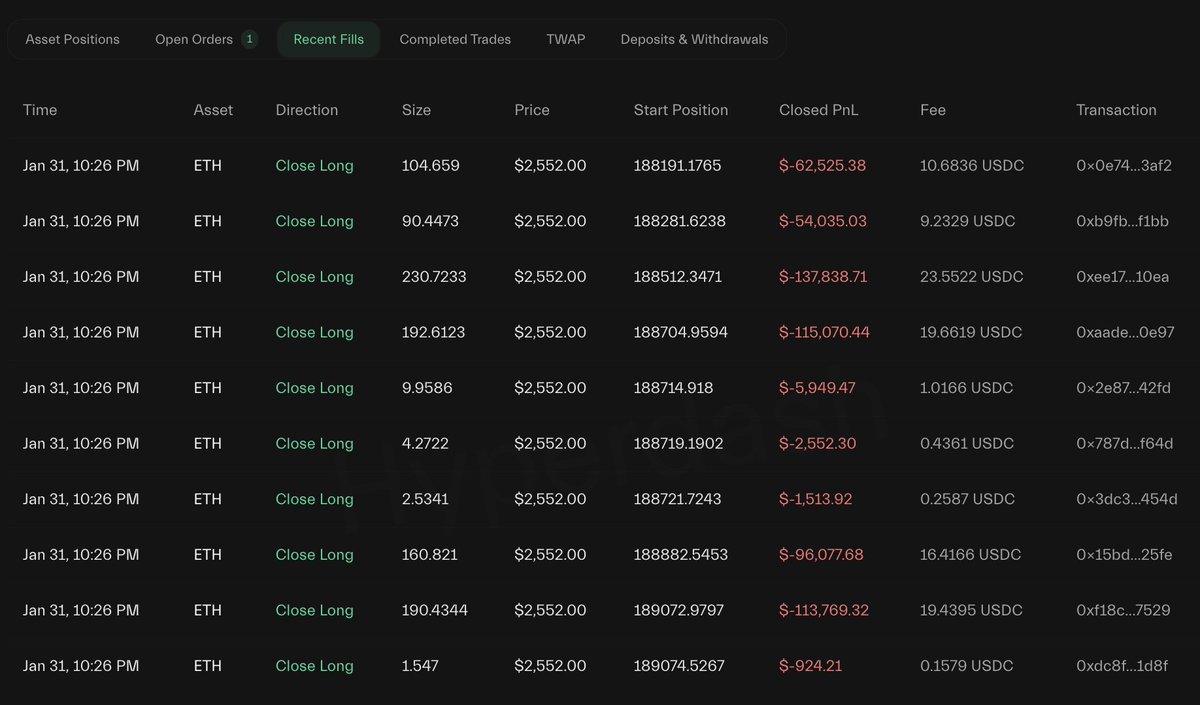1200x705 pixels.
Task: Open transaction 0x787d...f64d
Action: 1124,443
